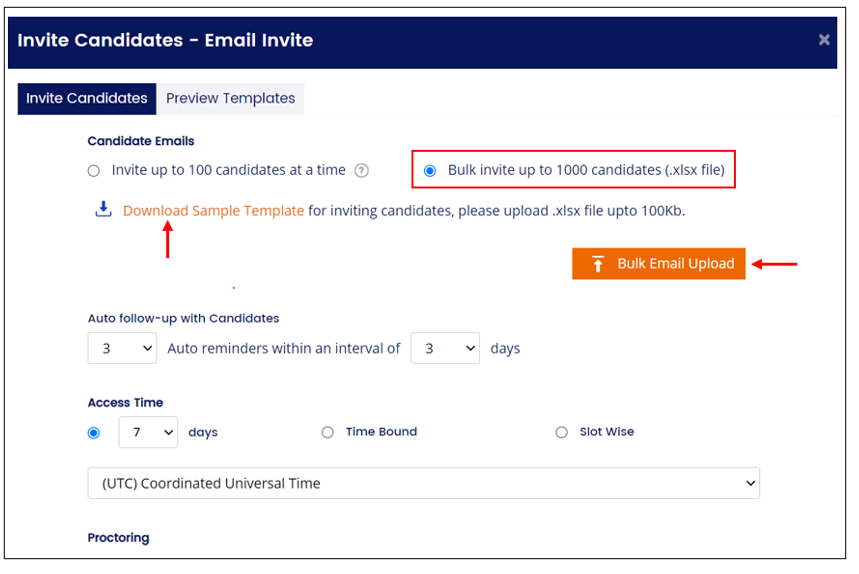Choose the Time Bound access option
The height and width of the screenshot is (574, 859).
(328, 433)
